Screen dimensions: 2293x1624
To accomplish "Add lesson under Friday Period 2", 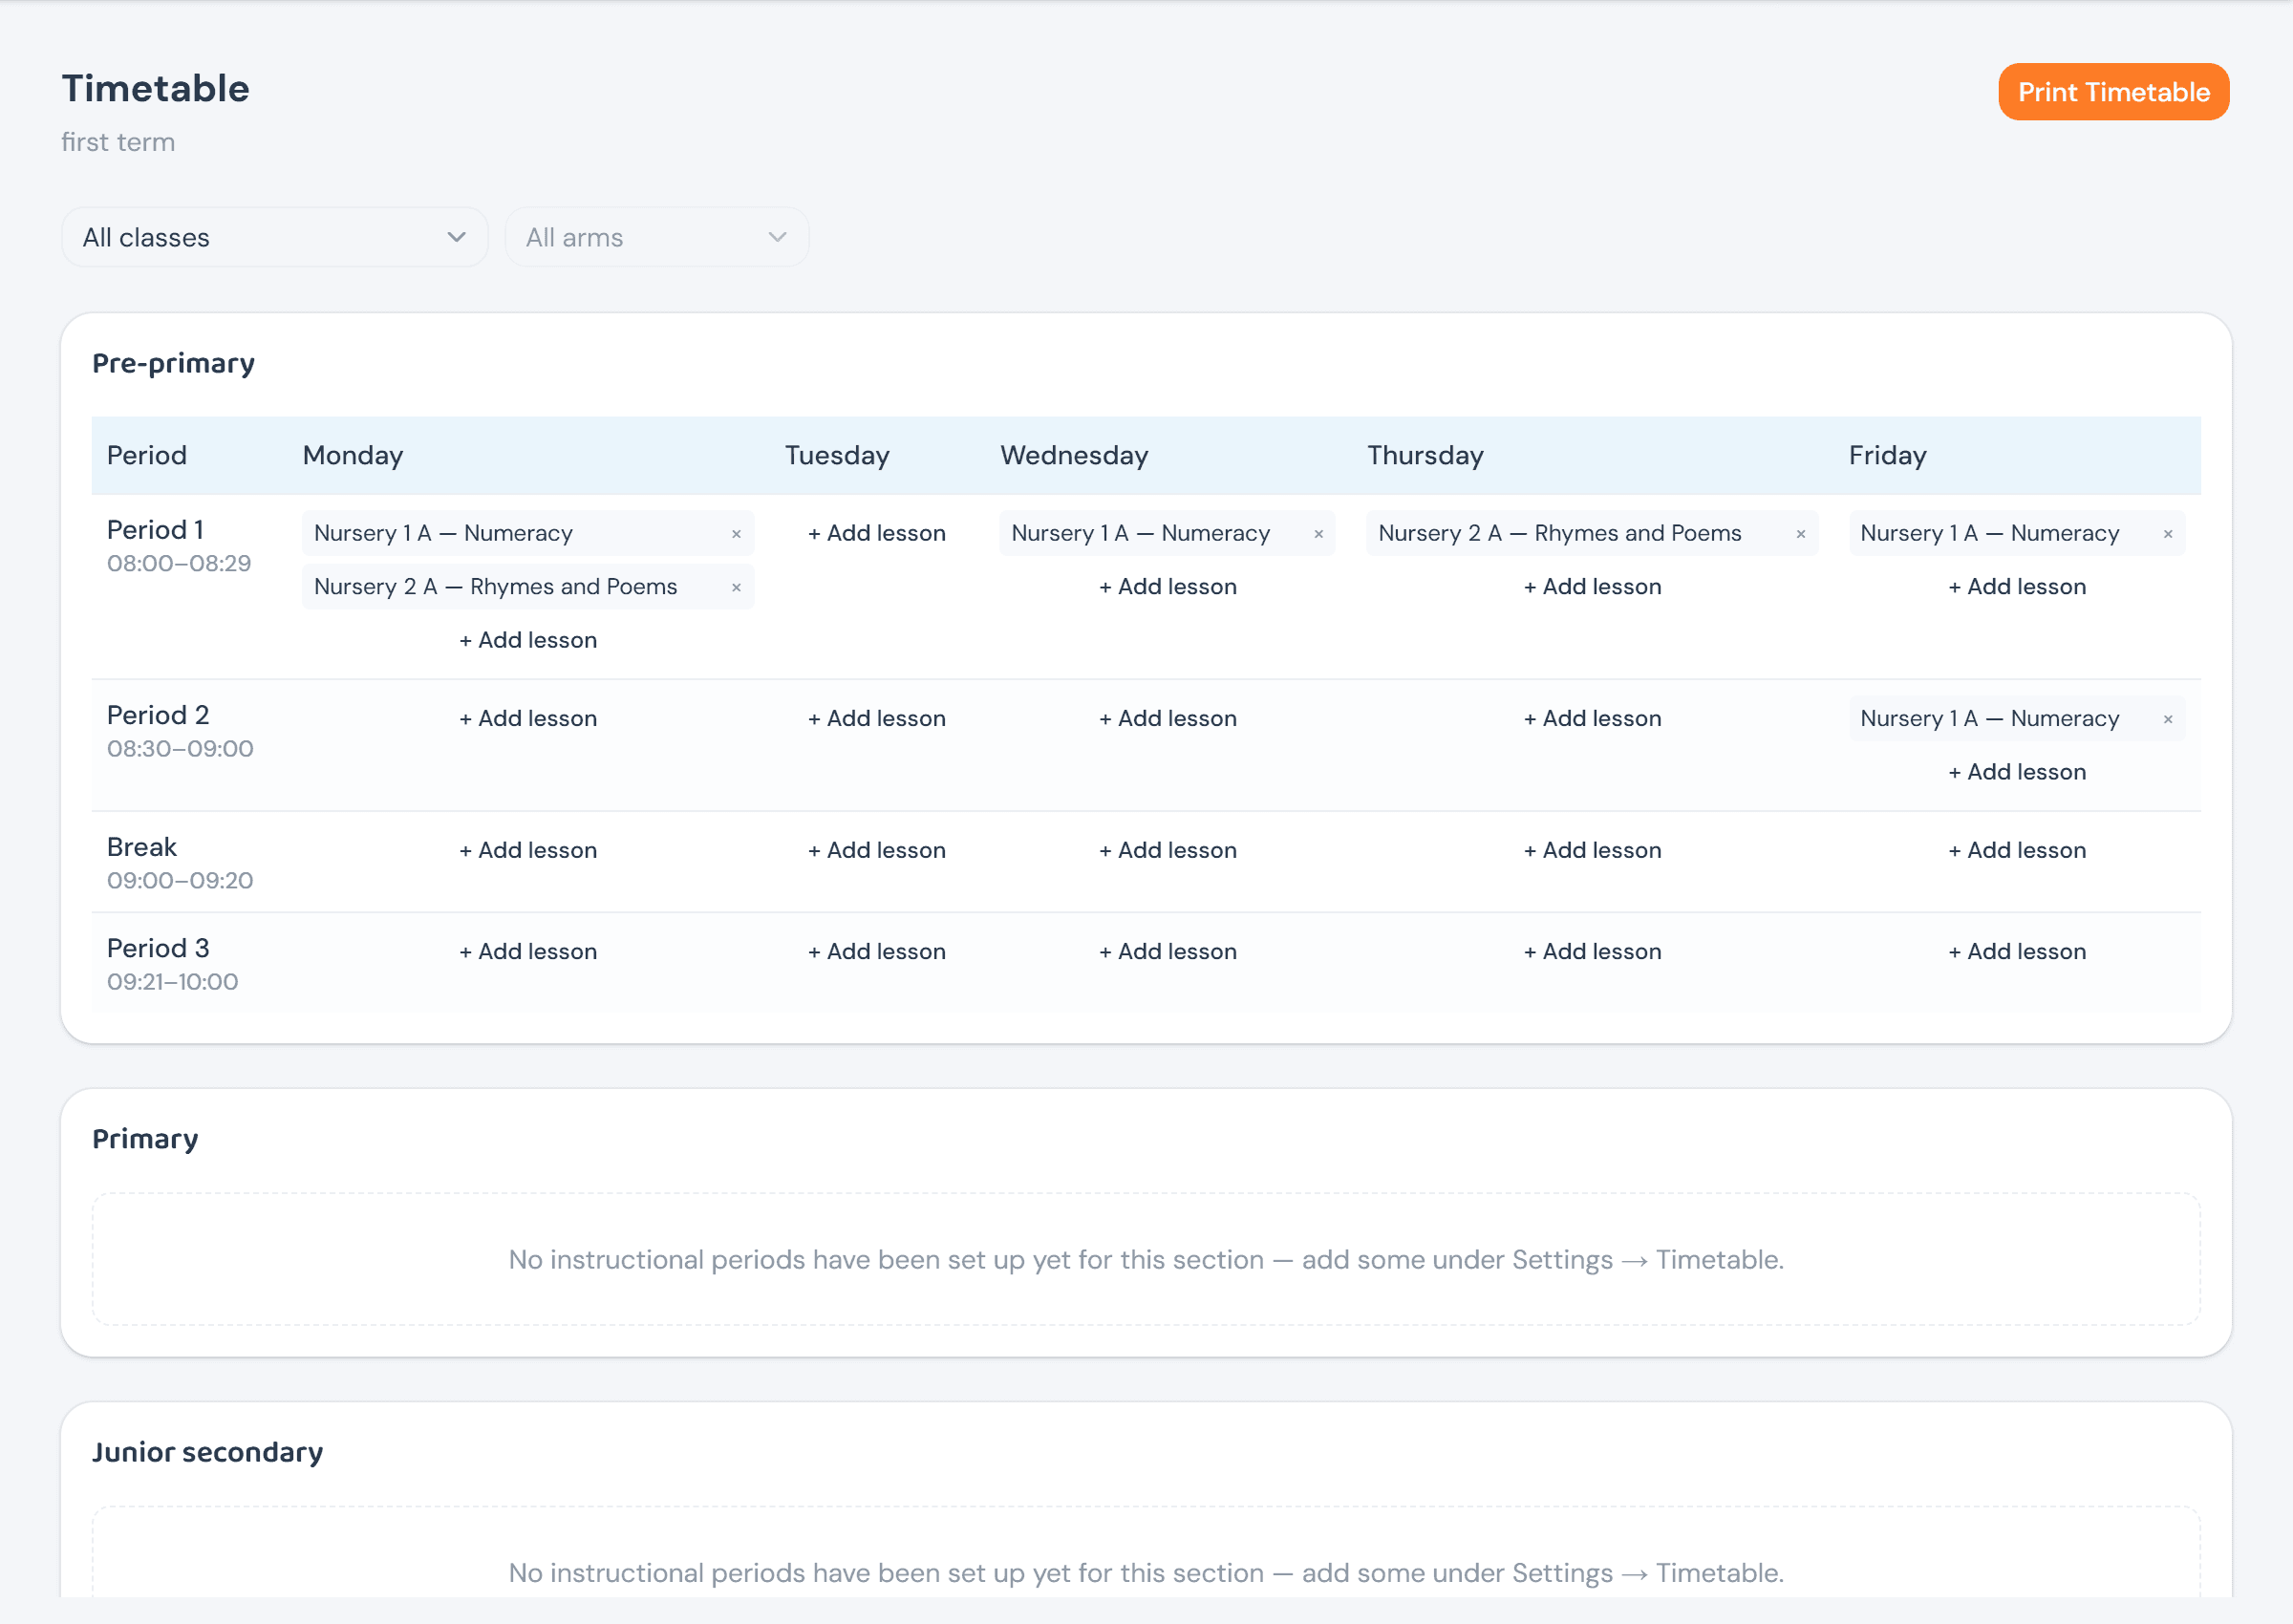I will click(2017, 772).
